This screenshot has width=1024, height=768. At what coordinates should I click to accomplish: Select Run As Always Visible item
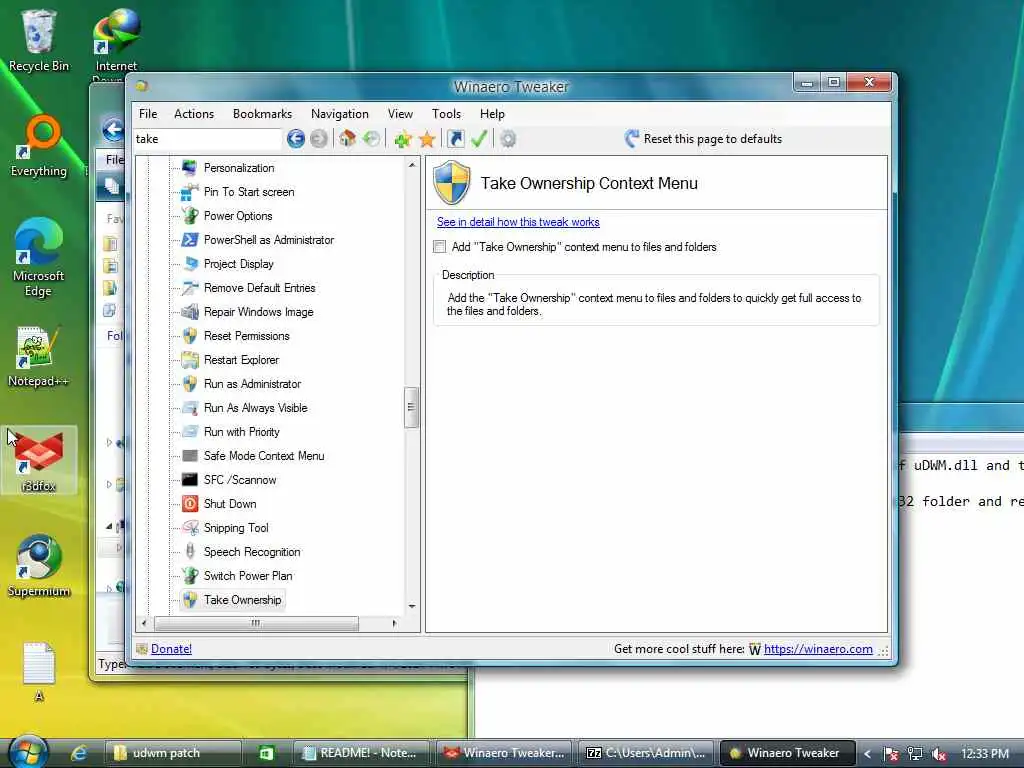tap(255, 408)
